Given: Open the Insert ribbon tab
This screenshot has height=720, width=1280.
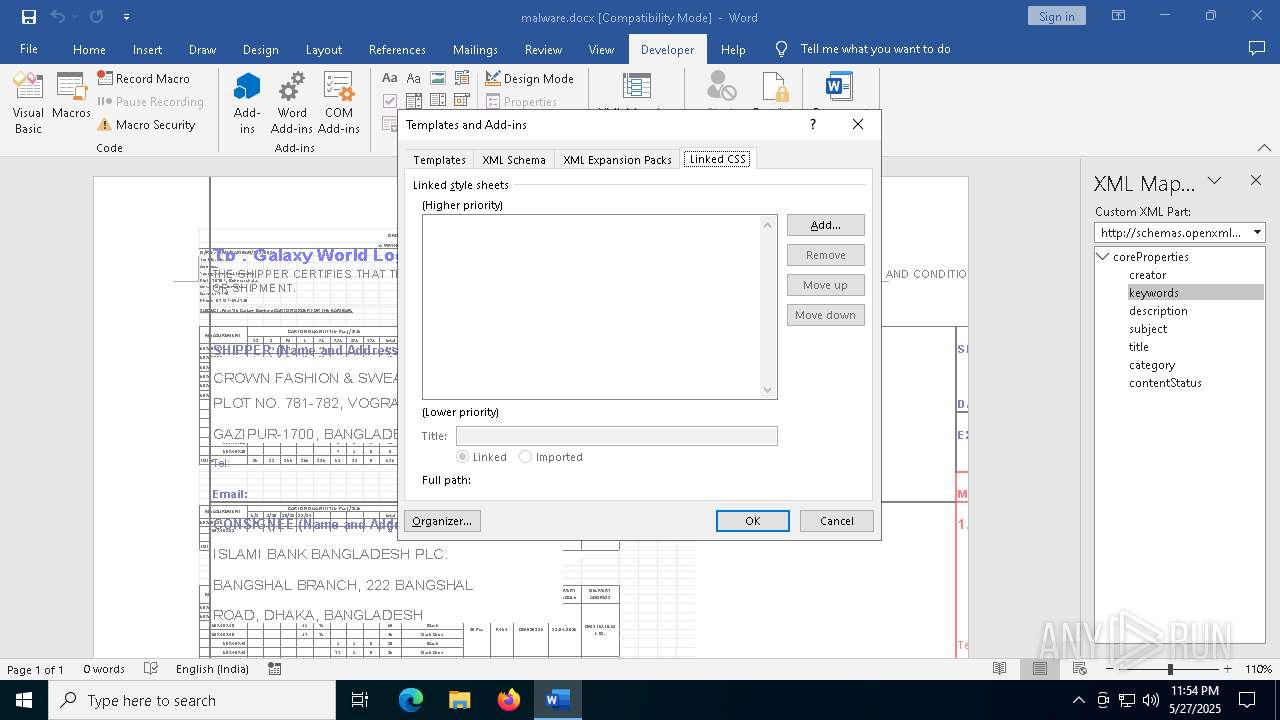Looking at the screenshot, I should tap(147, 49).
